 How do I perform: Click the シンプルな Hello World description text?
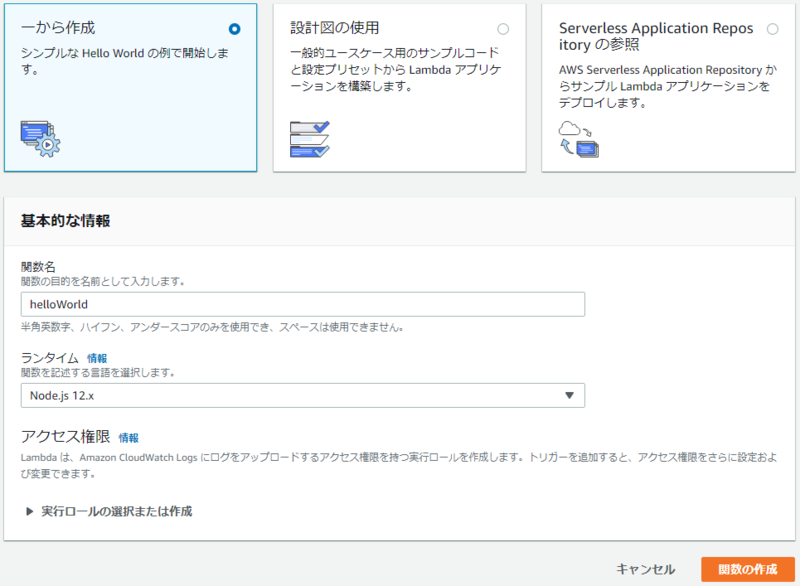(x=124, y=61)
